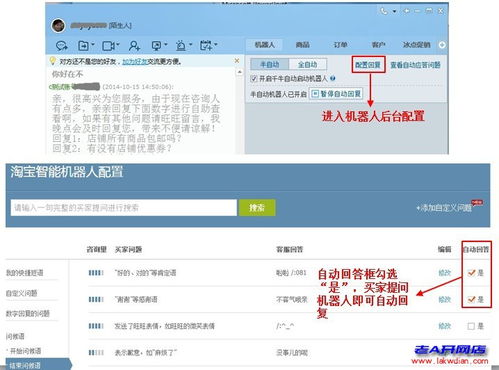Open dropdown arrow next to phone icon

tap(394, 11)
